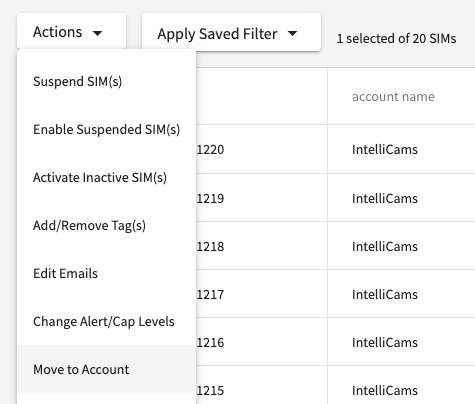Click IntelliCams account in row 1218
Viewport: 475px width, 404px height.
tap(385, 247)
